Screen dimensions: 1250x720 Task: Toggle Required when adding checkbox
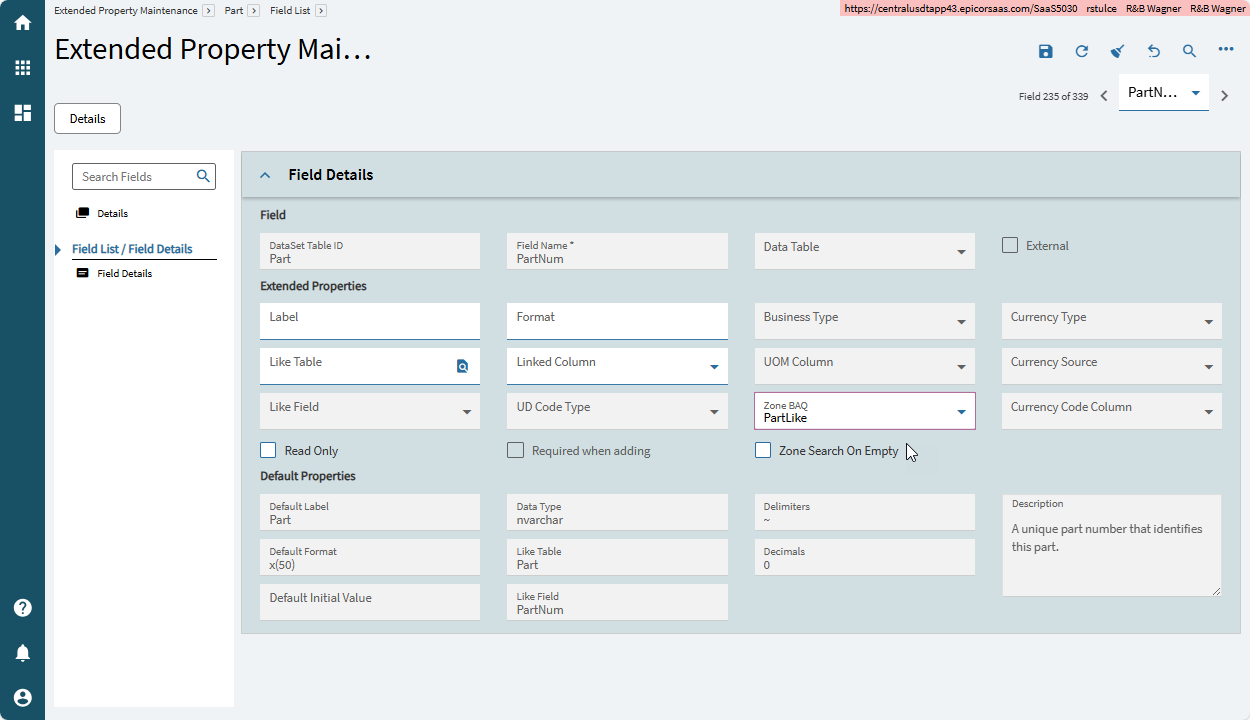pyautogui.click(x=515, y=450)
